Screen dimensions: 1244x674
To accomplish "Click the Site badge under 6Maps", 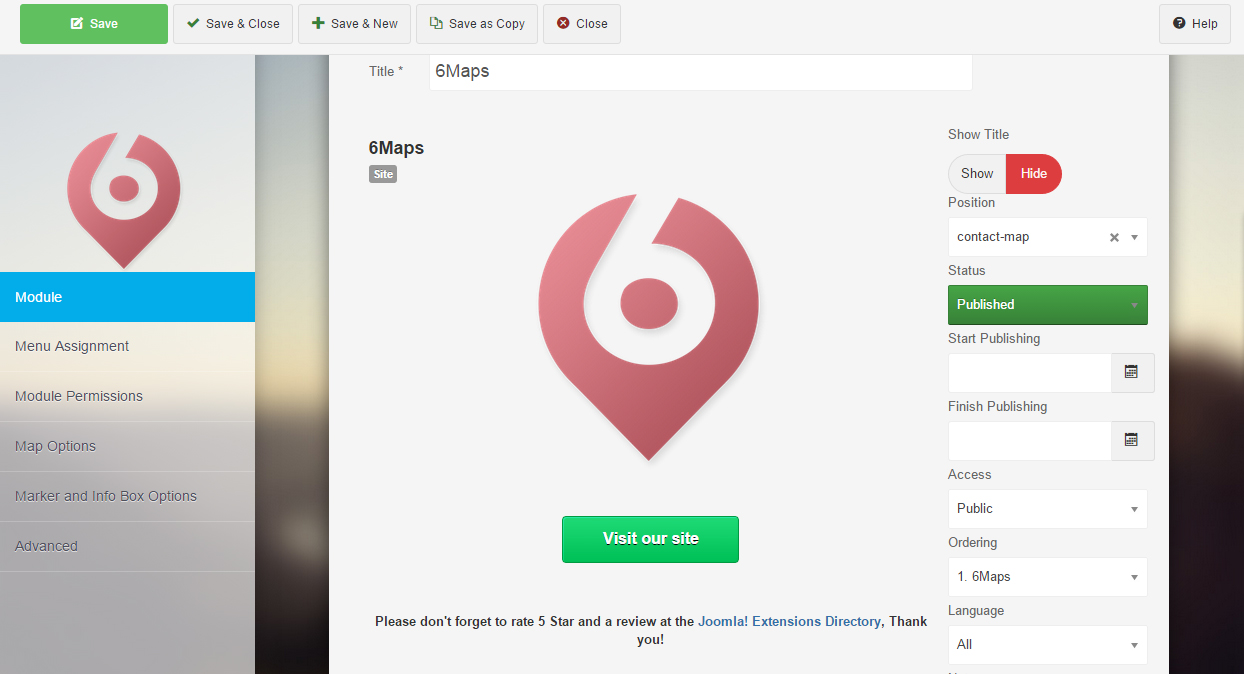I will [383, 174].
